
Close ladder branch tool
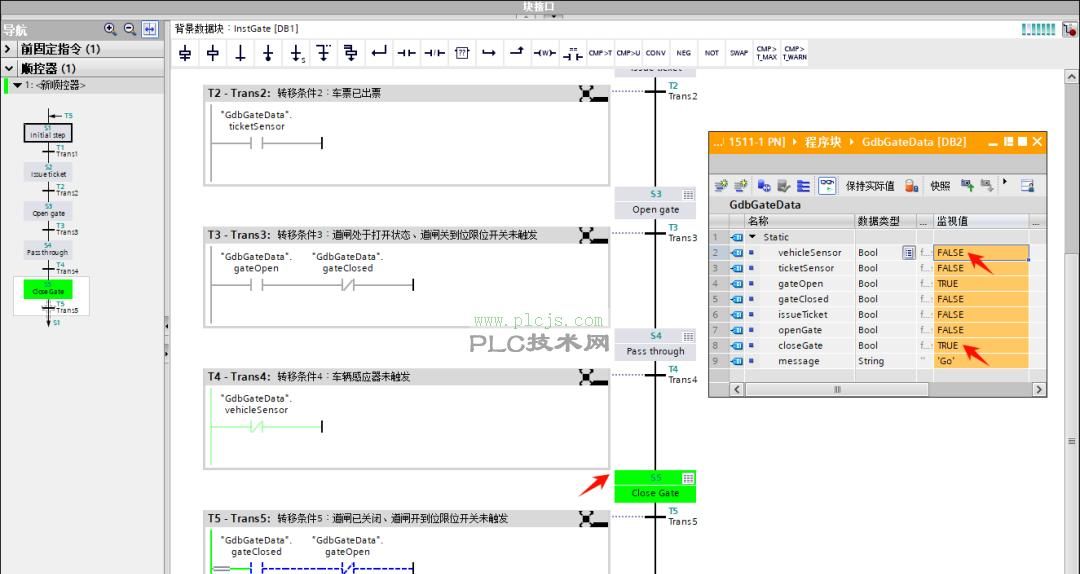pos(517,52)
